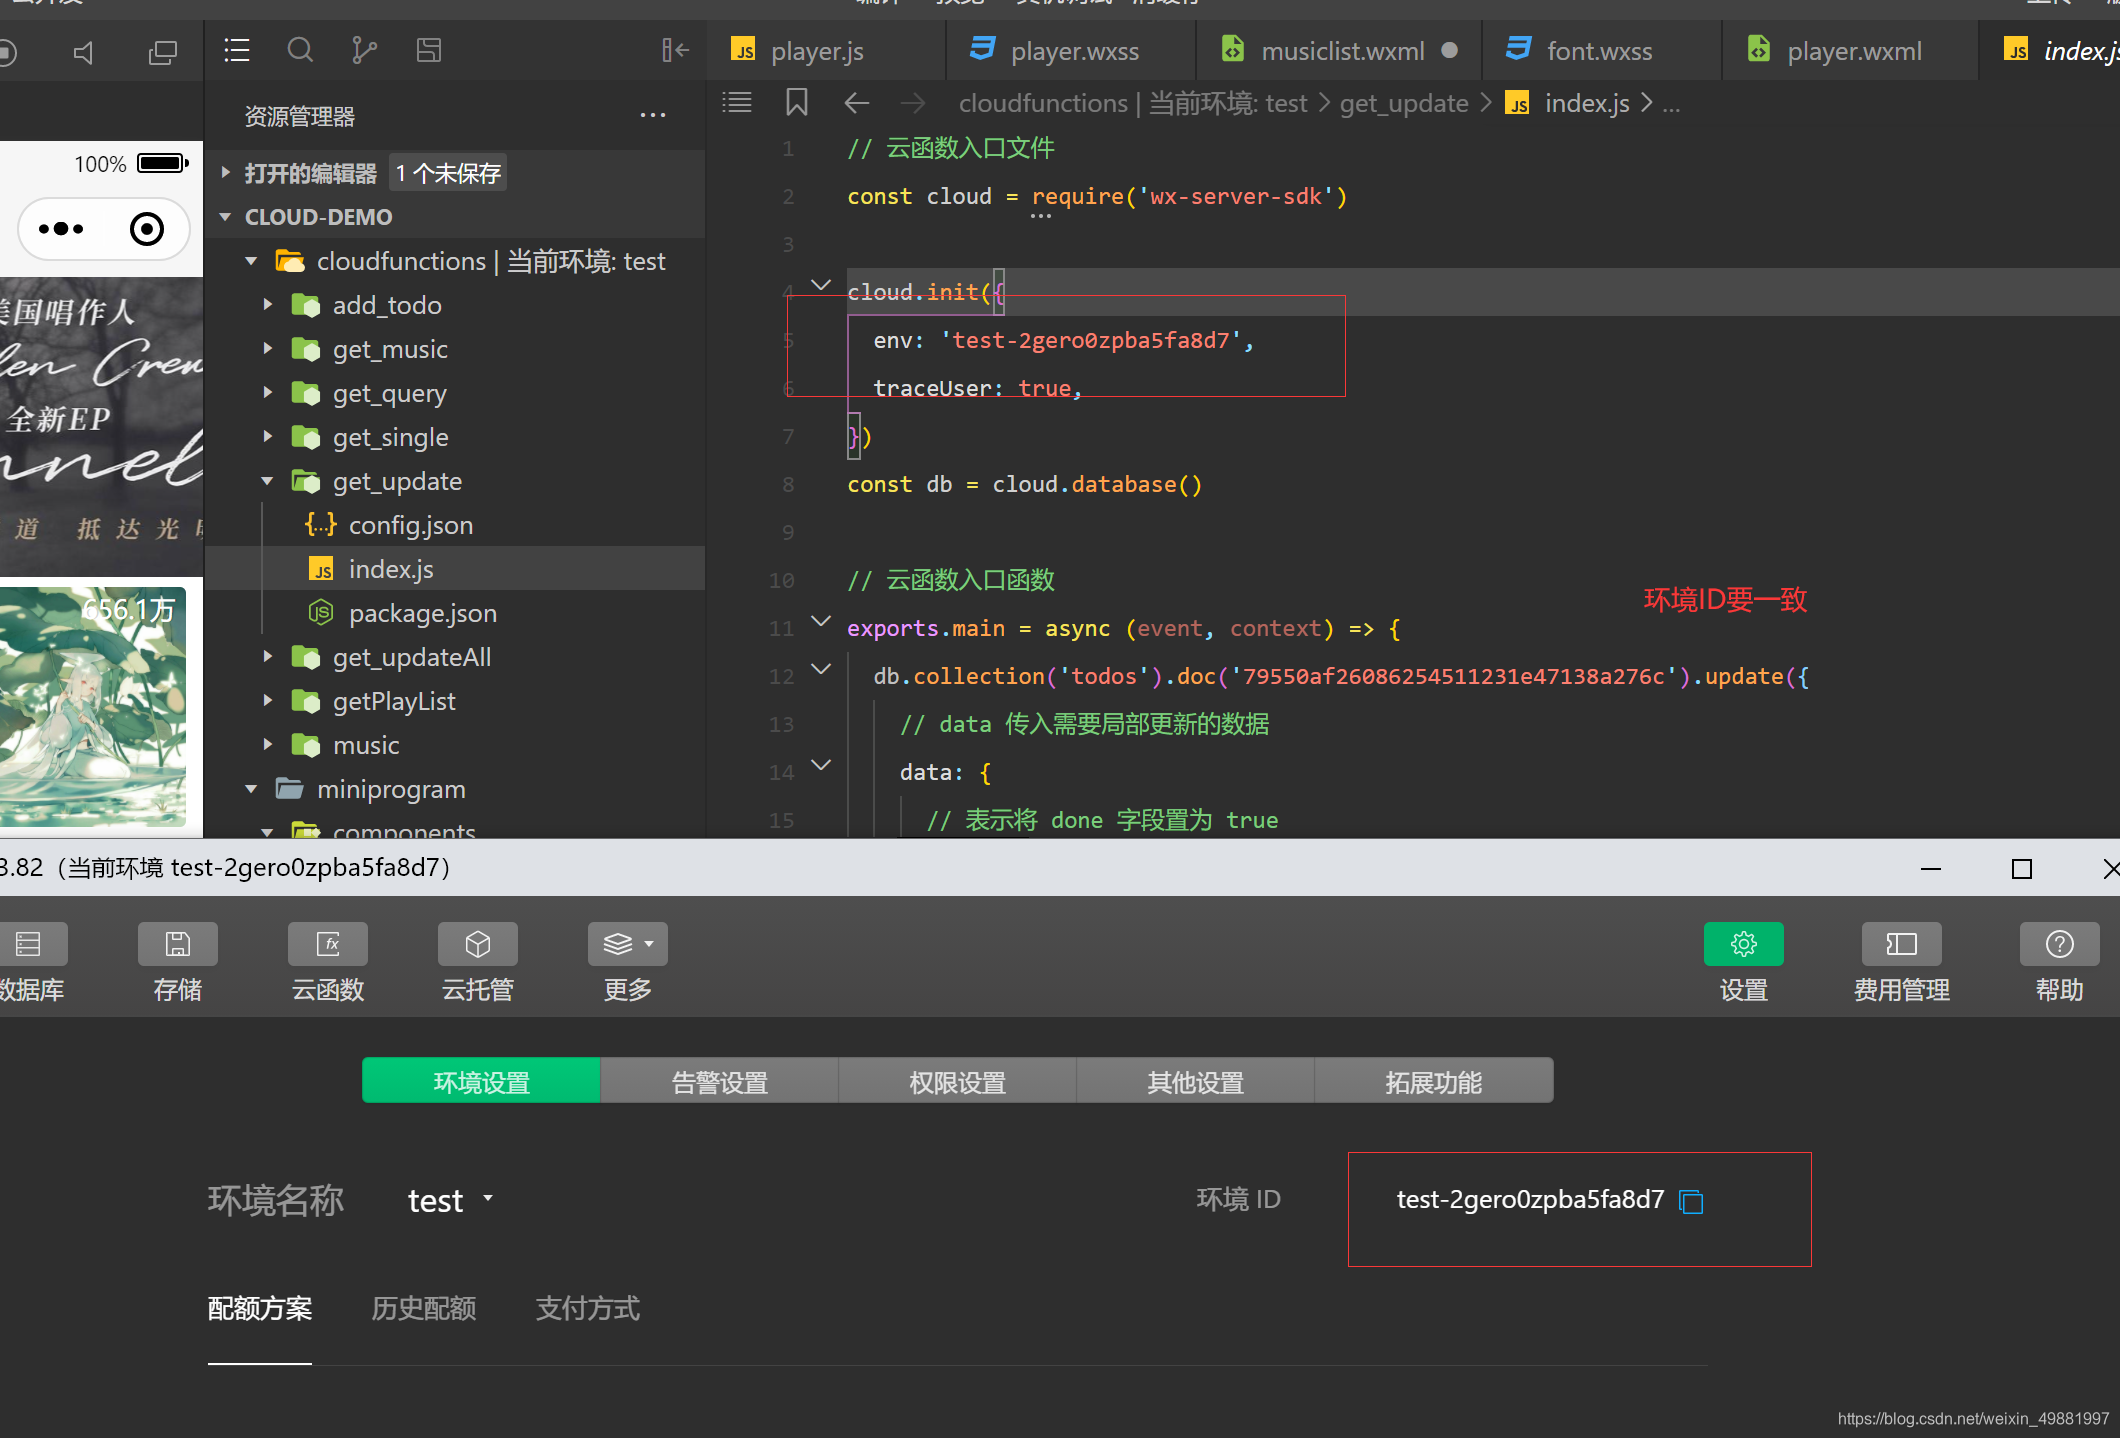The height and width of the screenshot is (1438, 2120).
Task: Expand the 打开的编辑器 section
Action: coord(226,173)
